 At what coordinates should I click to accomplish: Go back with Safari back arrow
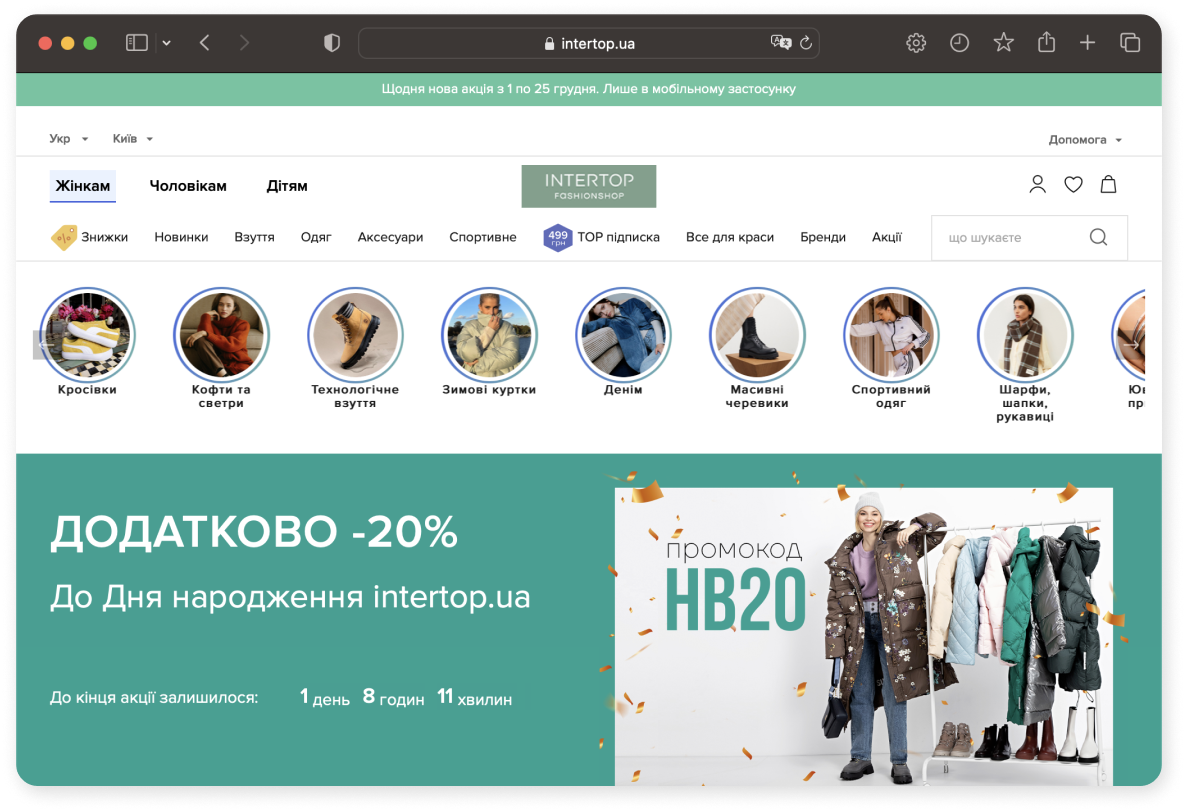coord(204,43)
